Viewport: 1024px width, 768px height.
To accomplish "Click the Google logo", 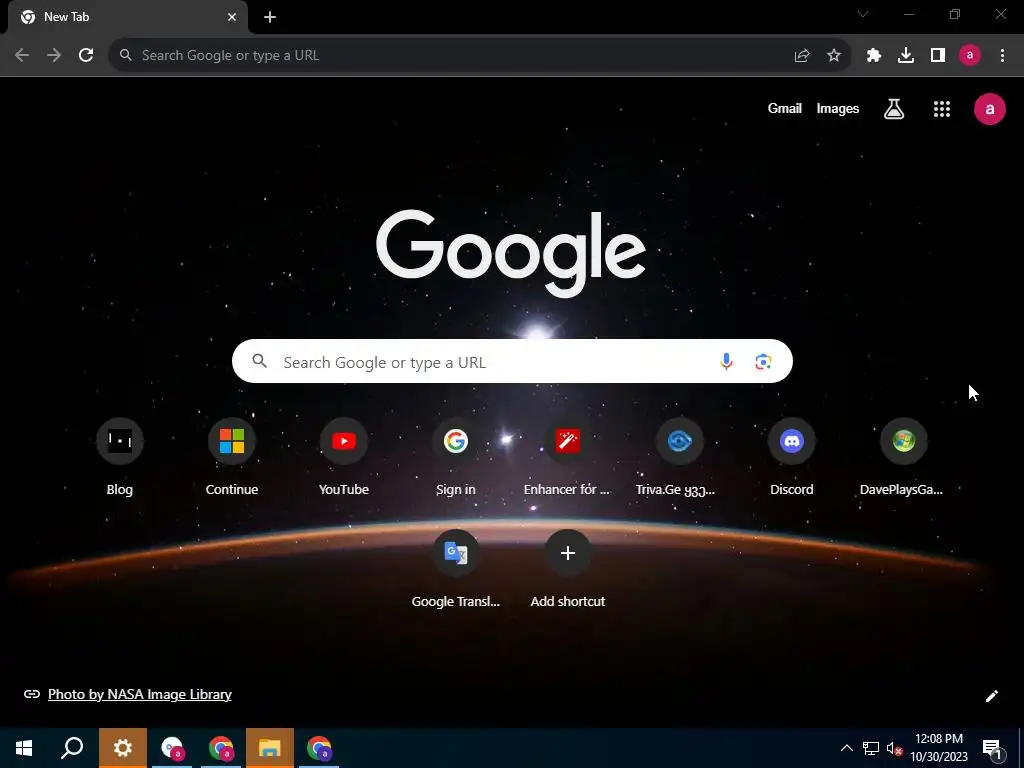I will [x=511, y=253].
